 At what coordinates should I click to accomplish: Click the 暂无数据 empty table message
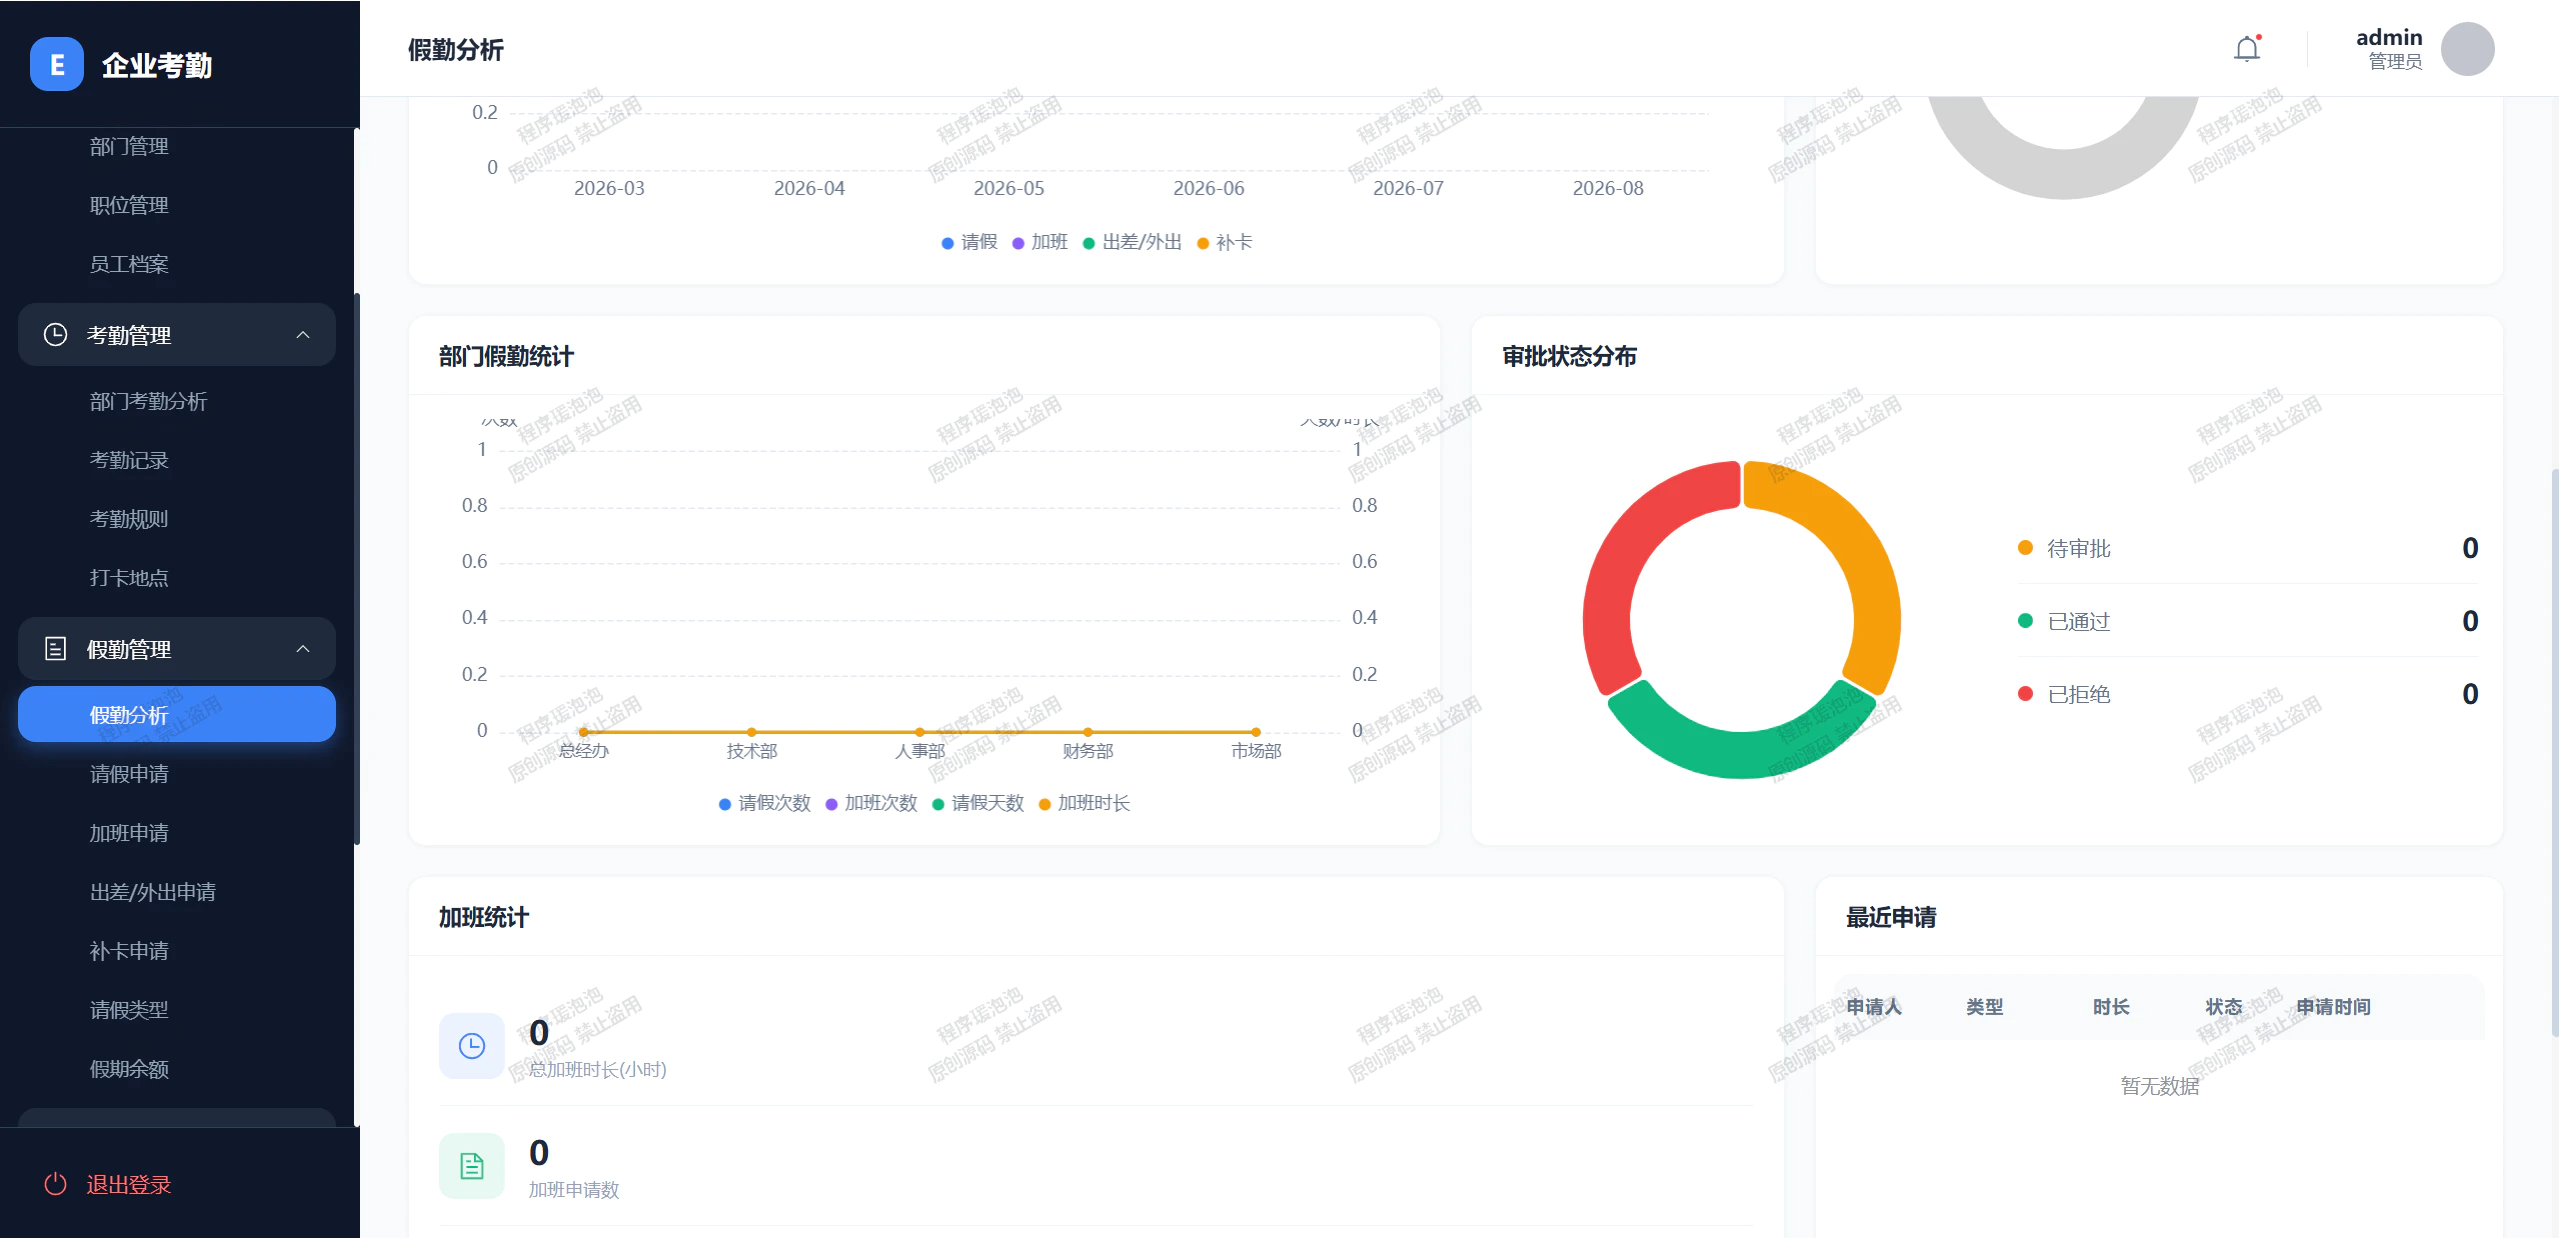[x=2160, y=1086]
